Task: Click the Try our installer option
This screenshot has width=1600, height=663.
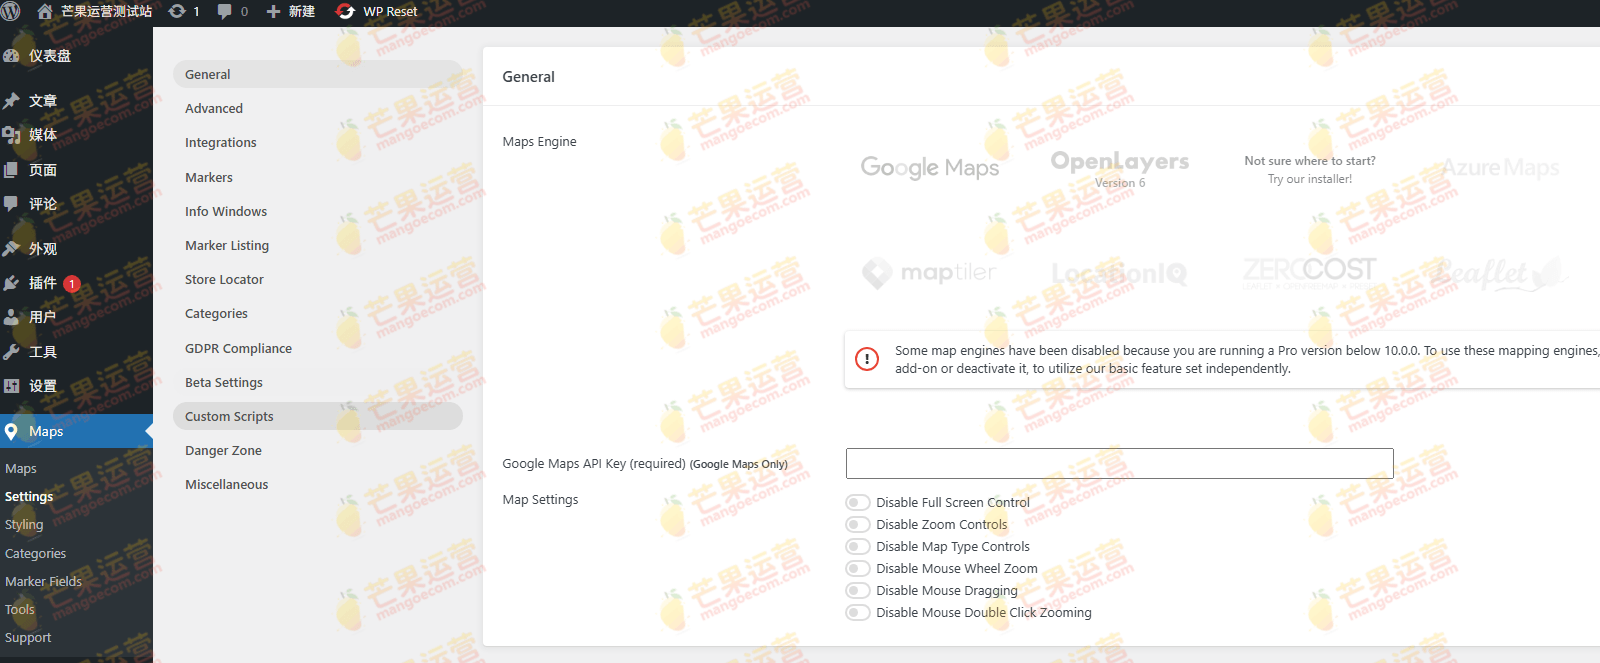Action: pos(1310,170)
